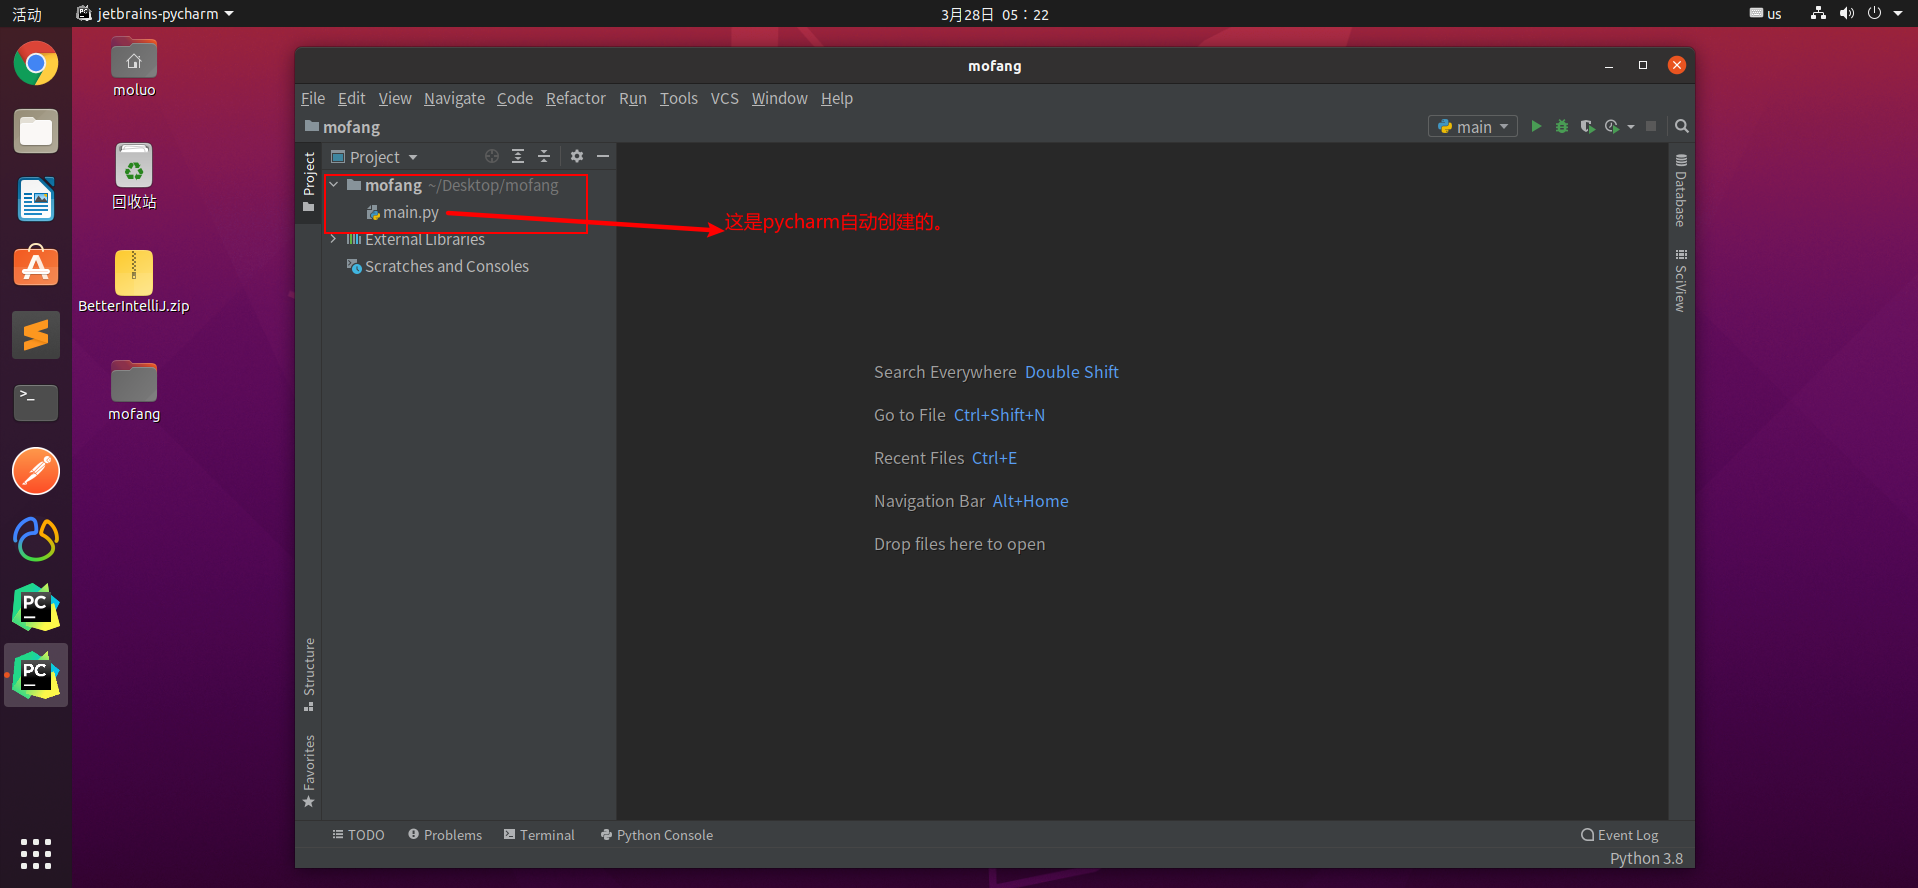This screenshot has width=1918, height=888.
Task: Collapse all items in Project panel
Action: tap(544, 156)
